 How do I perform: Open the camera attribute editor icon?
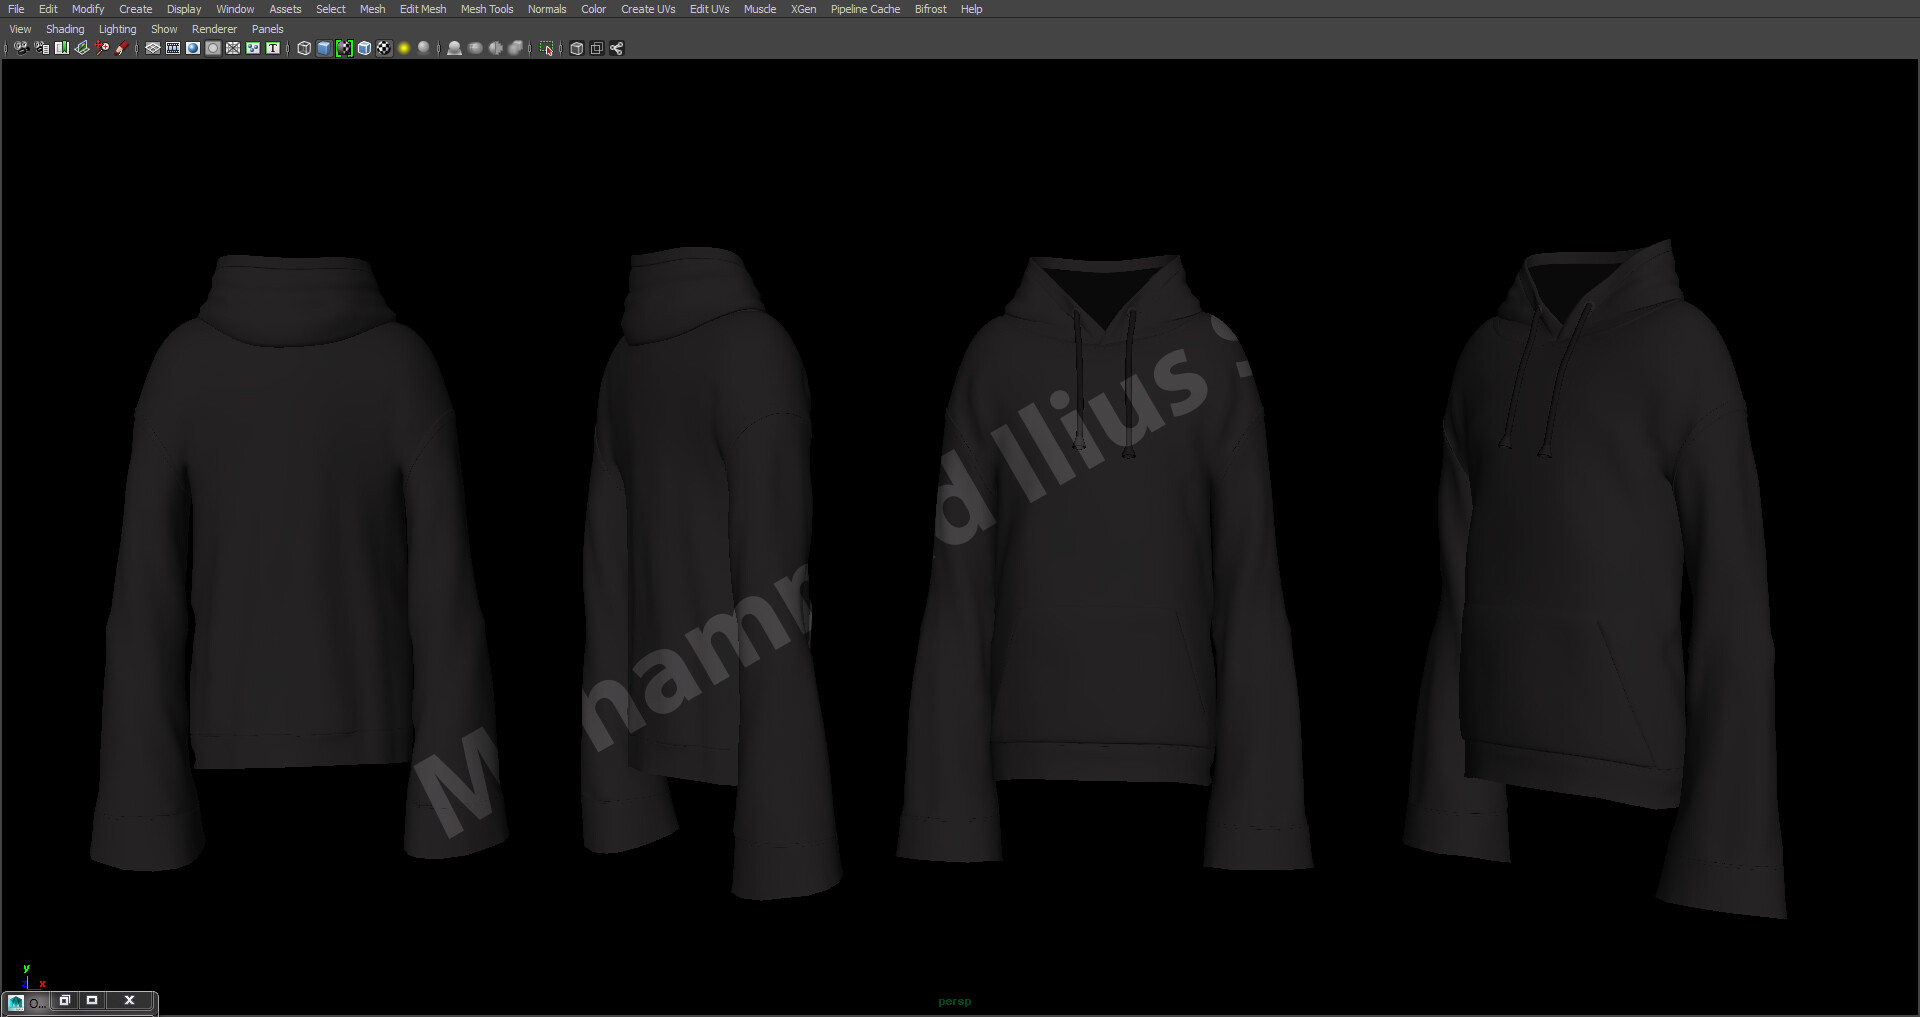pos(40,48)
